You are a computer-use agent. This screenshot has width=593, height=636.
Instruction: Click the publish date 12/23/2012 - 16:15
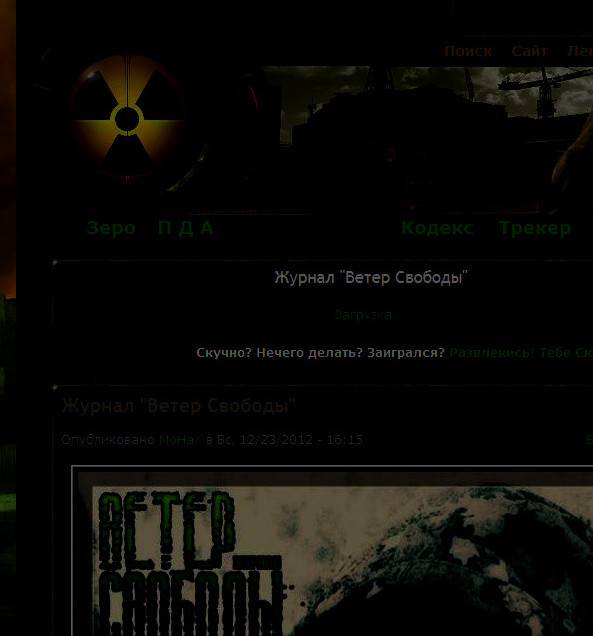[x=301, y=440]
